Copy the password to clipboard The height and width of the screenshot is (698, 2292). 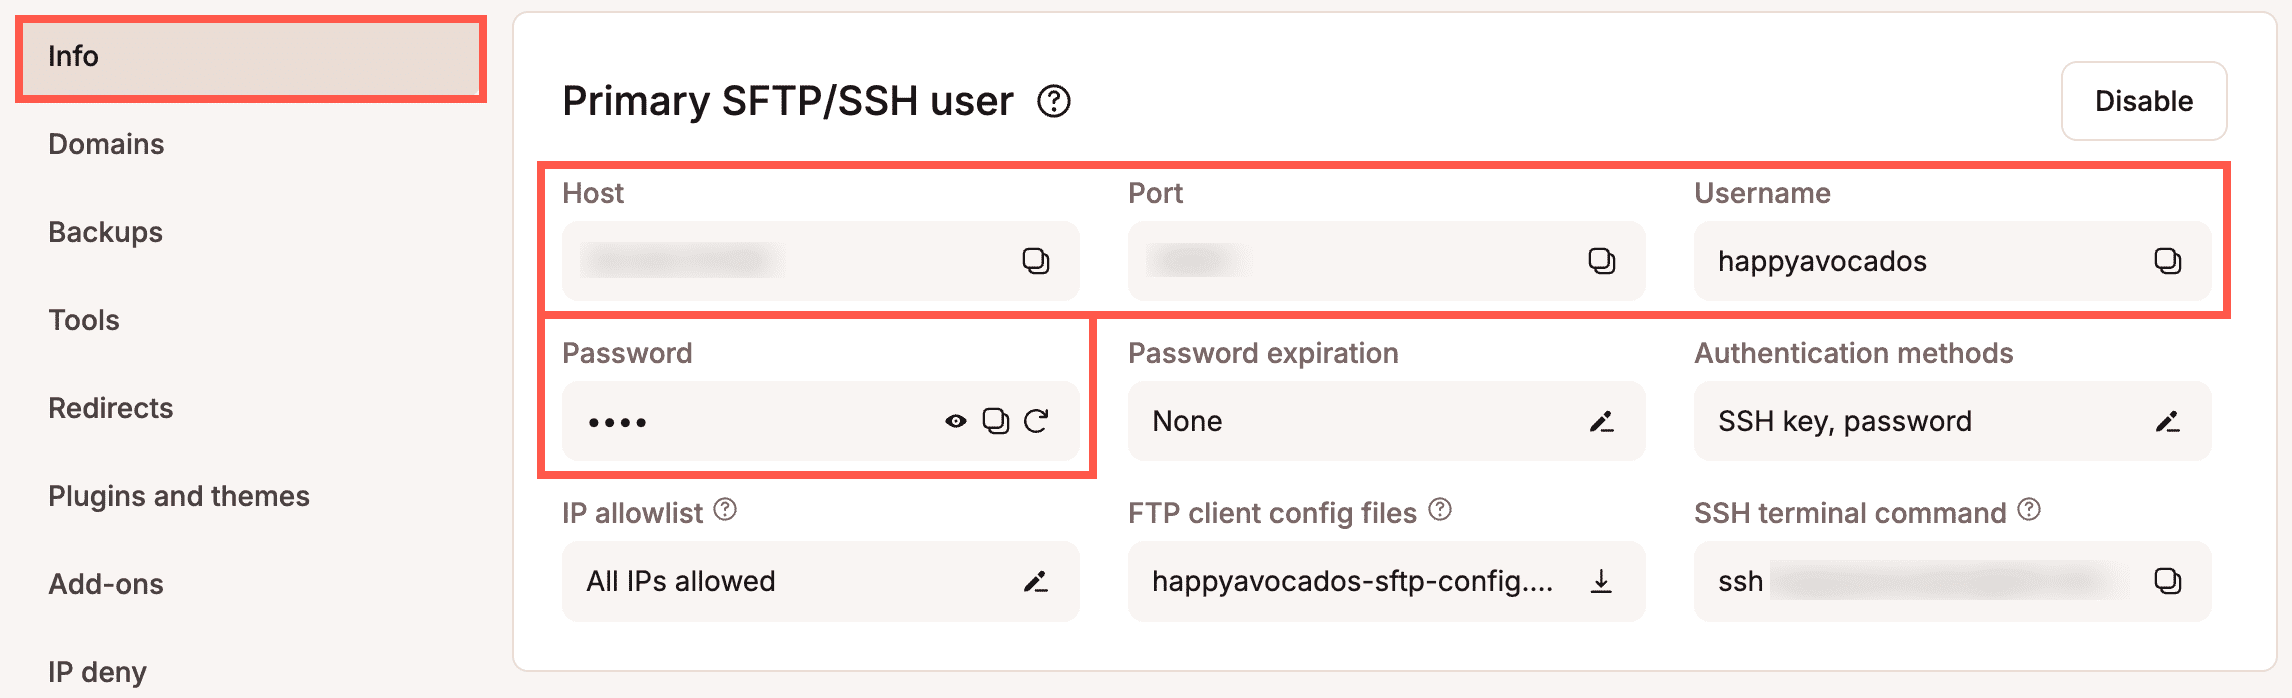coord(994,421)
